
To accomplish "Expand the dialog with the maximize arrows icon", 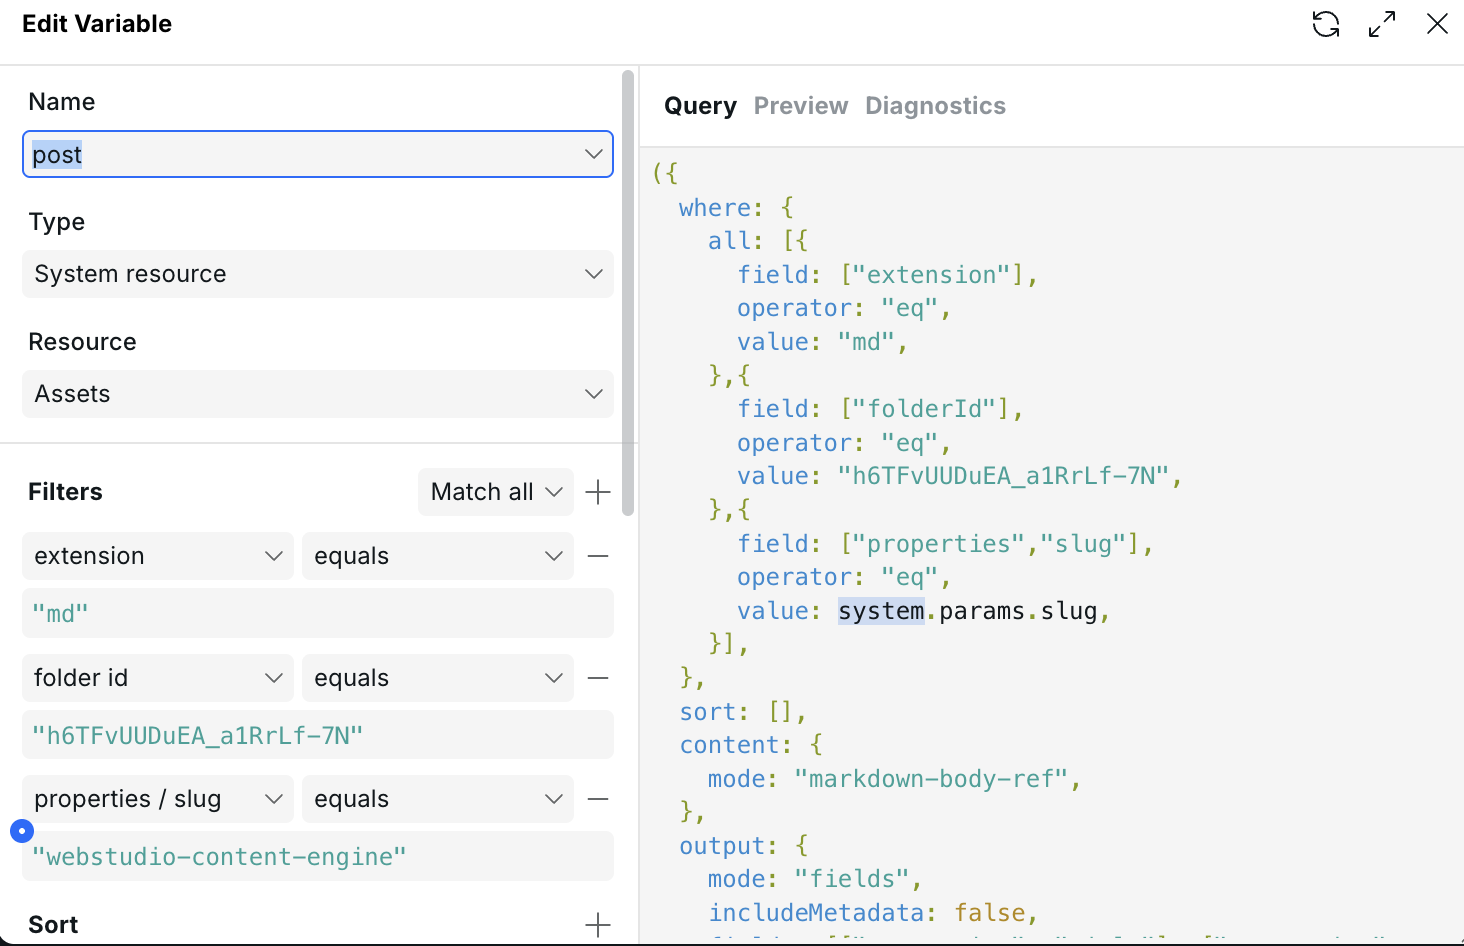I will point(1382,24).
